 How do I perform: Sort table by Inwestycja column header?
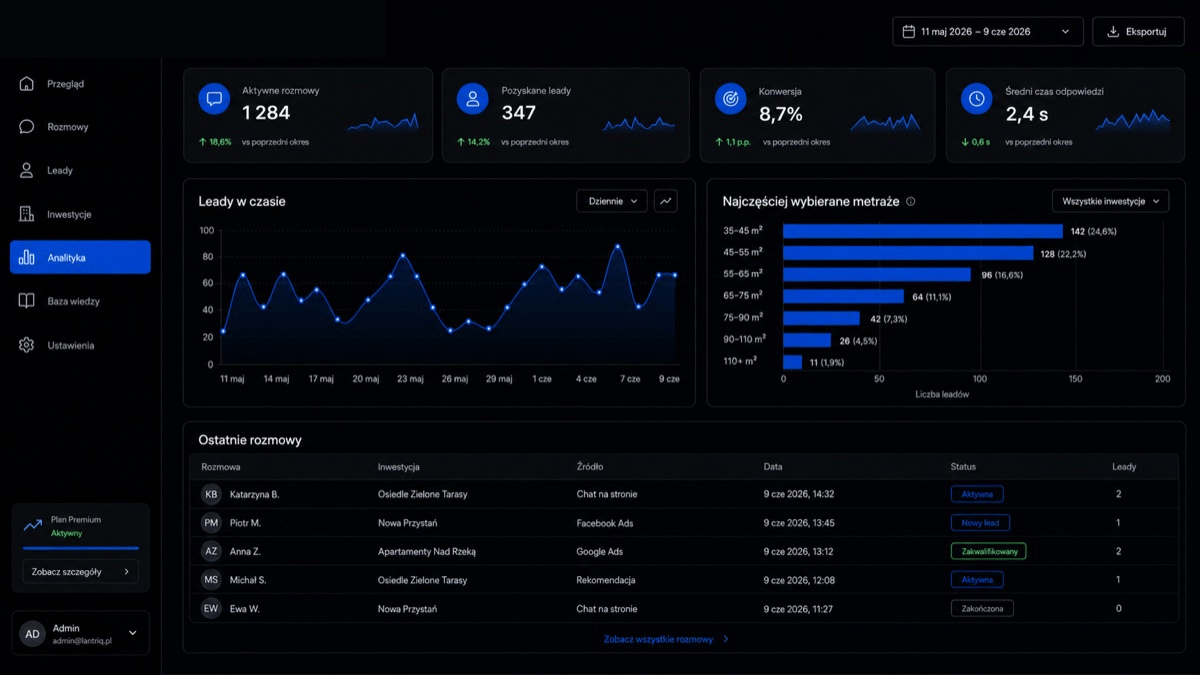398,467
